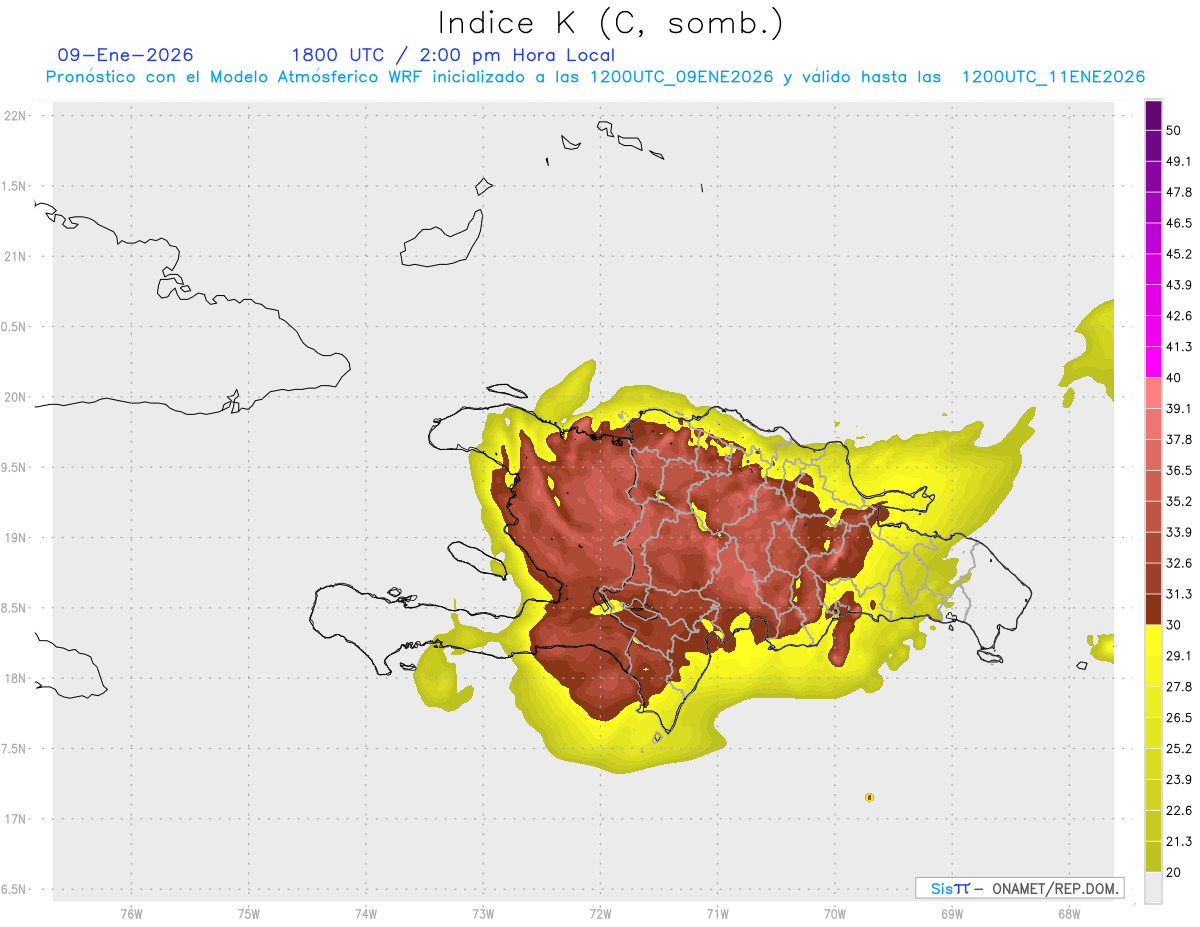The width and height of the screenshot is (1200, 927).
Task: Click the colorbar value 22.6
Action: point(1179,811)
